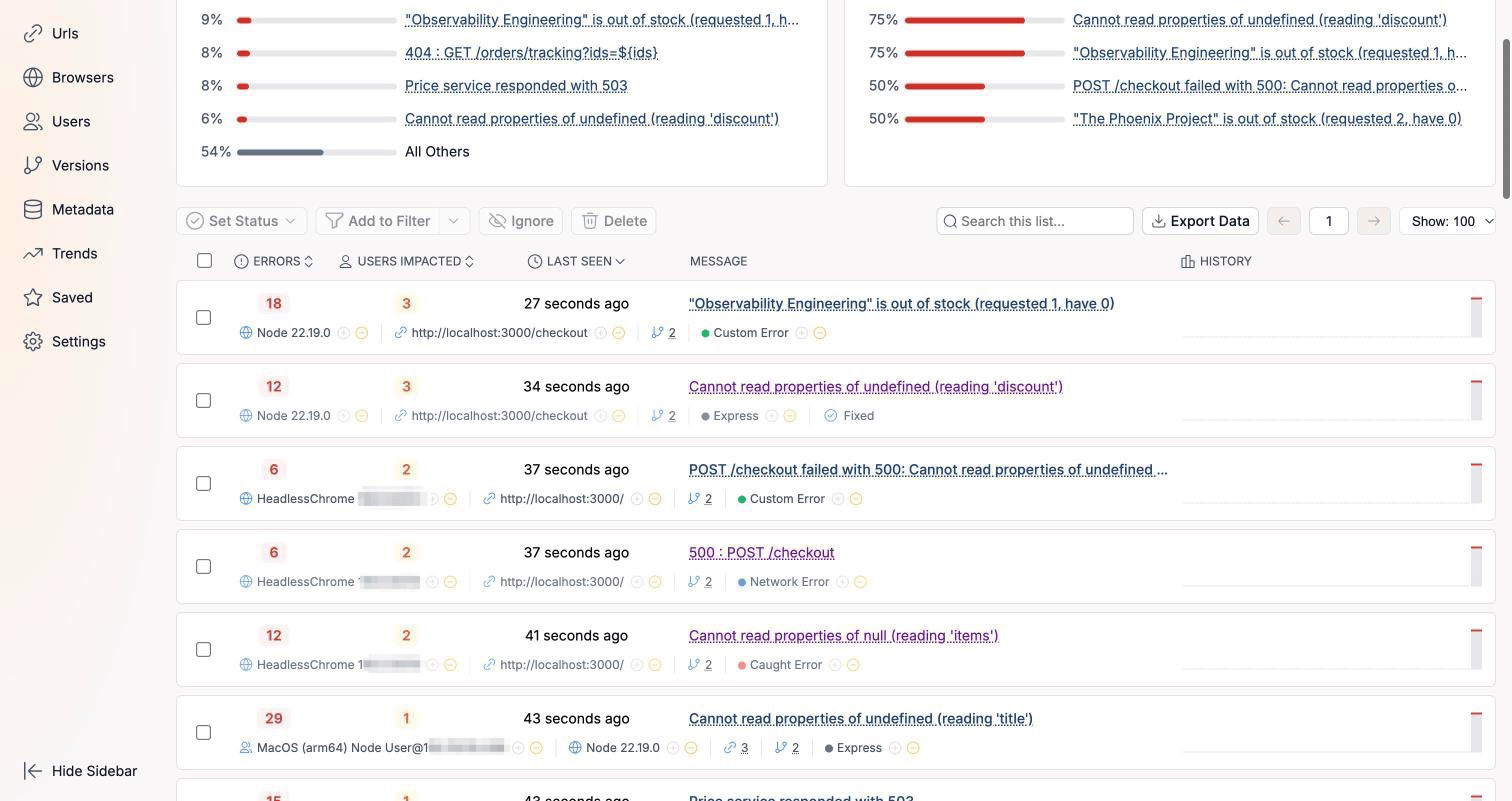Select the 'items' null error row checkbox
This screenshot has width=1512, height=801.
pos(203,649)
